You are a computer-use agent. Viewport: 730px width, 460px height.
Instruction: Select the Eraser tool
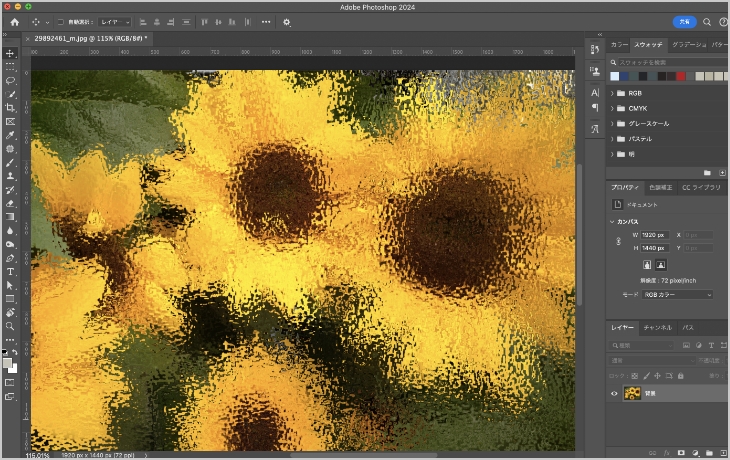click(10, 203)
